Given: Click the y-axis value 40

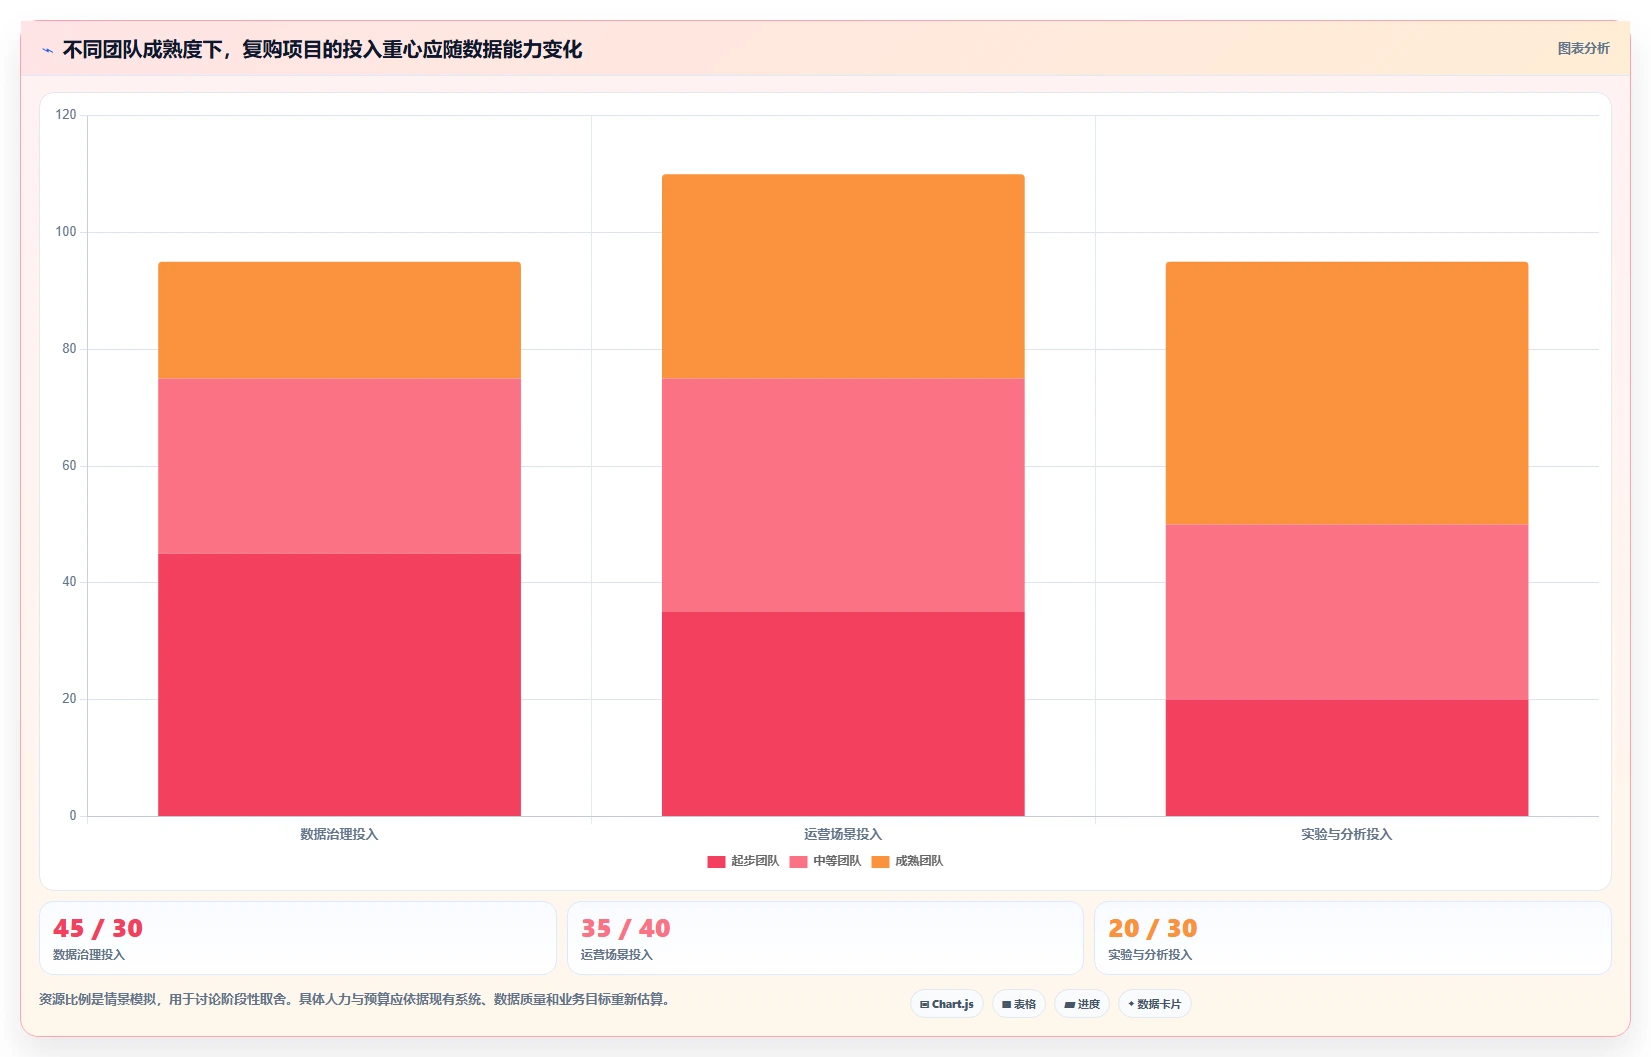Looking at the screenshot, I should coord(69,582).
